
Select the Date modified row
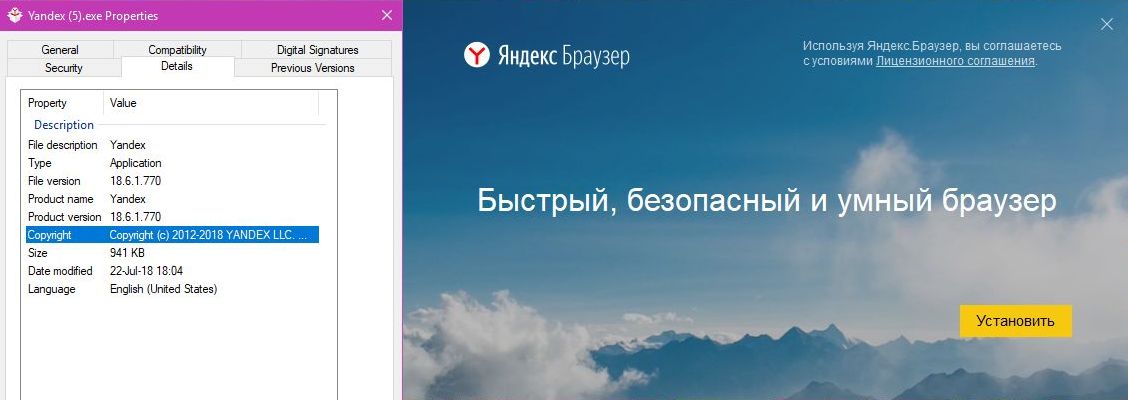(172, 271)
